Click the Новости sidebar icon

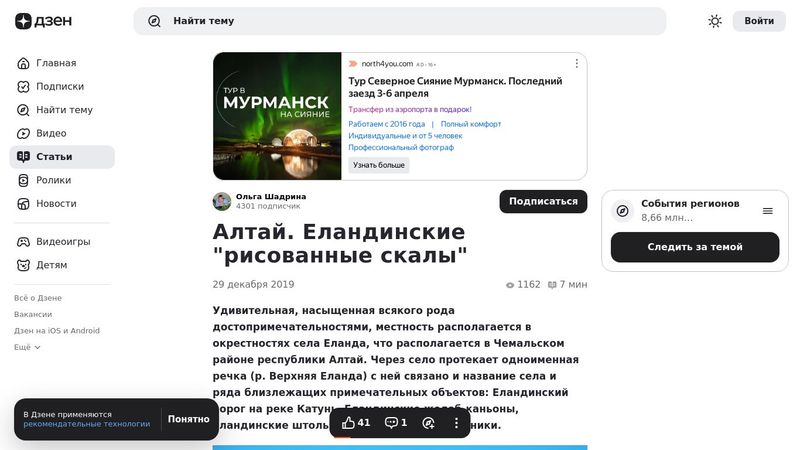24,203
